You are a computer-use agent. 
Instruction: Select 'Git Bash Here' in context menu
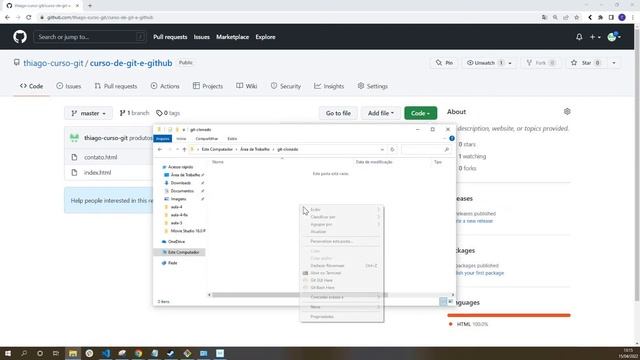(342, 288)
